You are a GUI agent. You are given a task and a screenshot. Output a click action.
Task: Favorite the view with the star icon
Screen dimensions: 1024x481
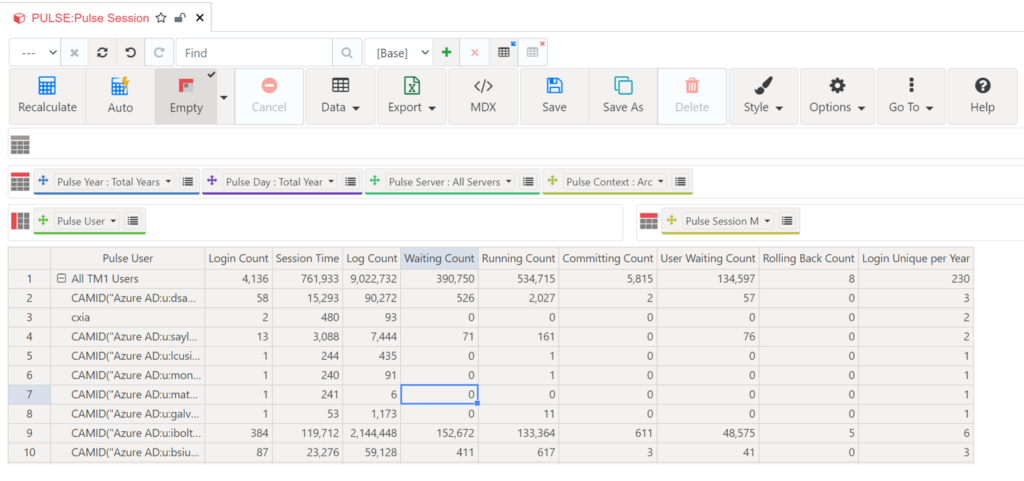tap(161, 18)
